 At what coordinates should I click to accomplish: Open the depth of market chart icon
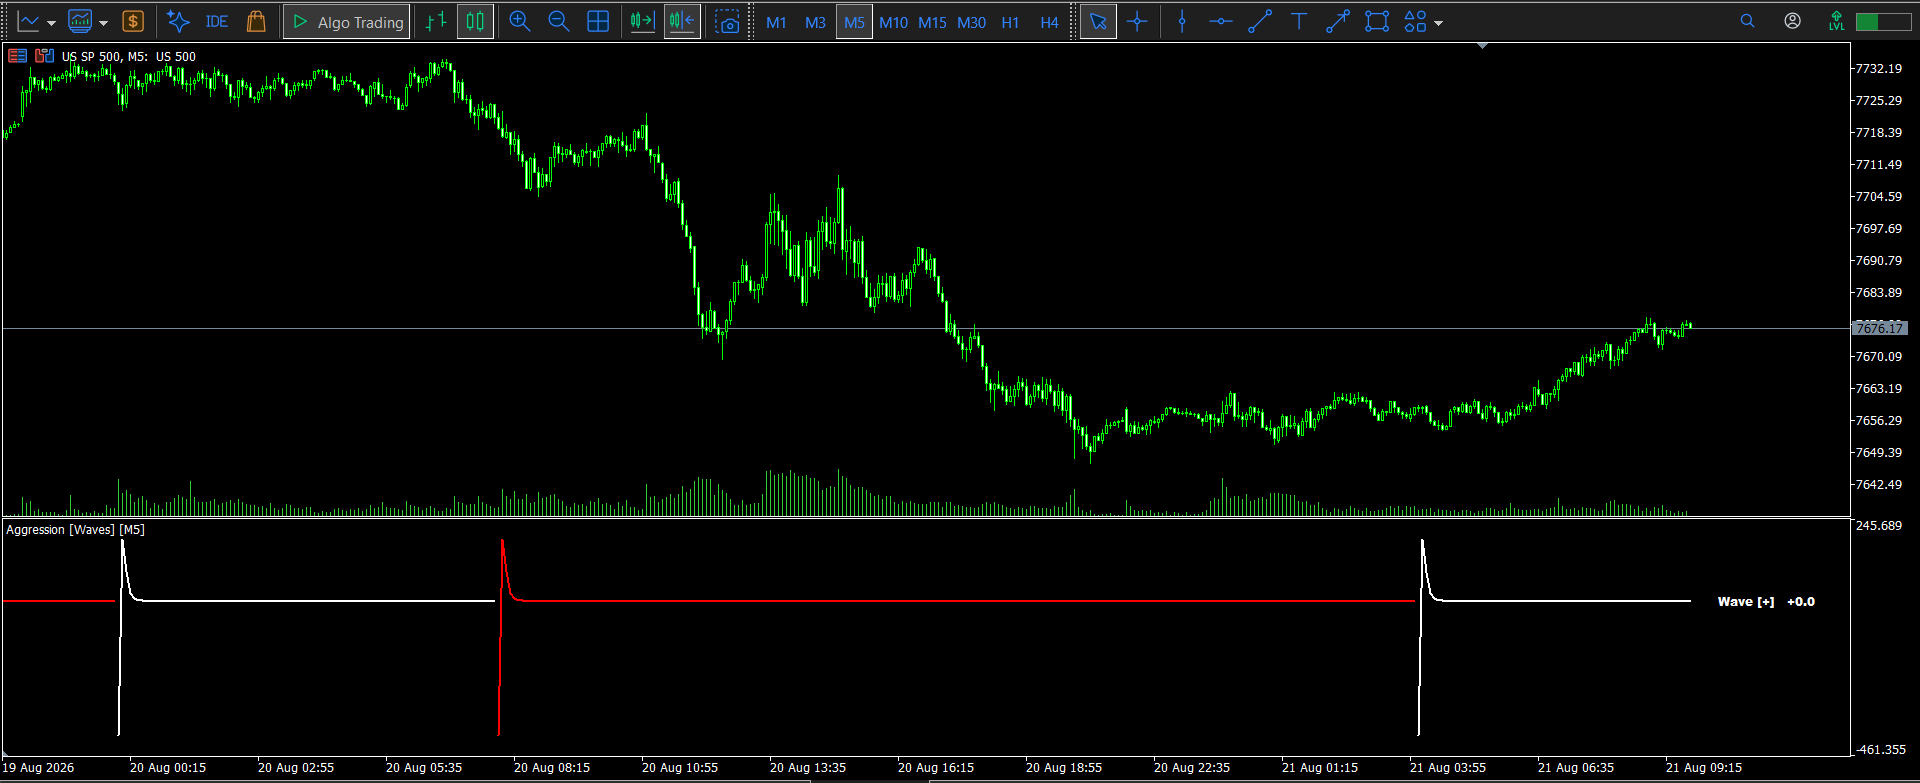click(44, 56)
